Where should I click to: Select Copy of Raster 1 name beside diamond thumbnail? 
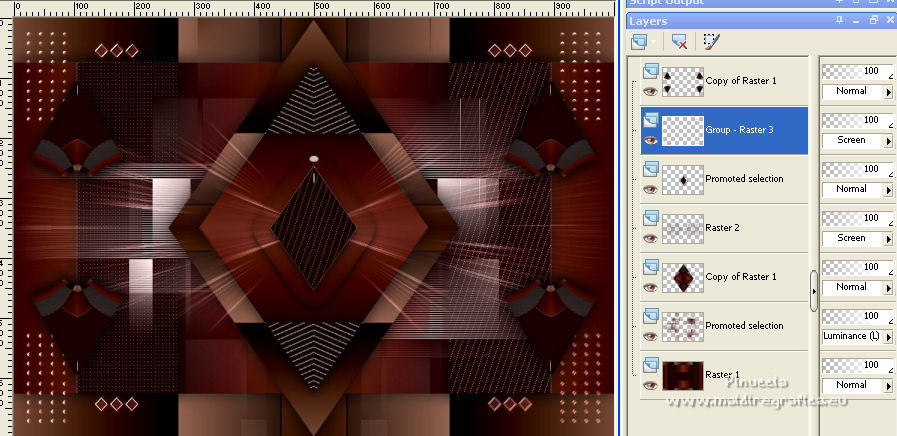click(741, 276)
